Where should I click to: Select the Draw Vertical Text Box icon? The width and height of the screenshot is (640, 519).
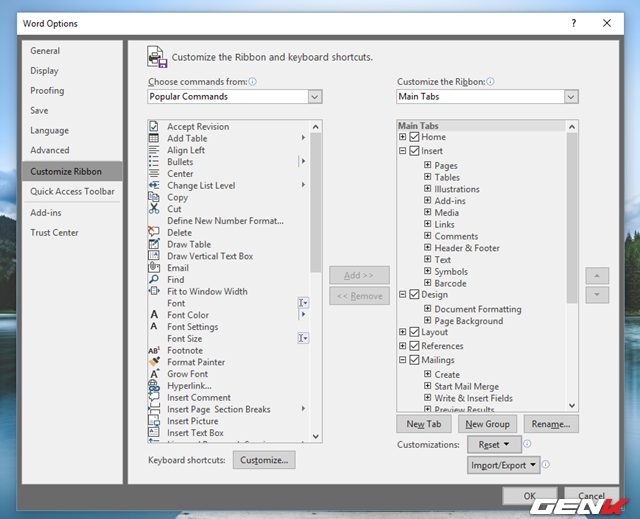(154, 256)
